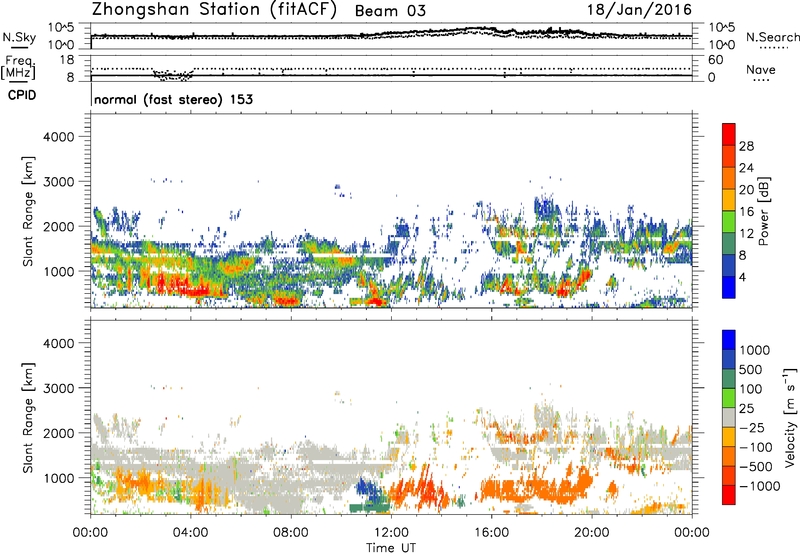This screenshot has width=800, height=554.
Task: Click the 'N.Sky' legend label
Action: pyautogui.click(x=19, y=37)
